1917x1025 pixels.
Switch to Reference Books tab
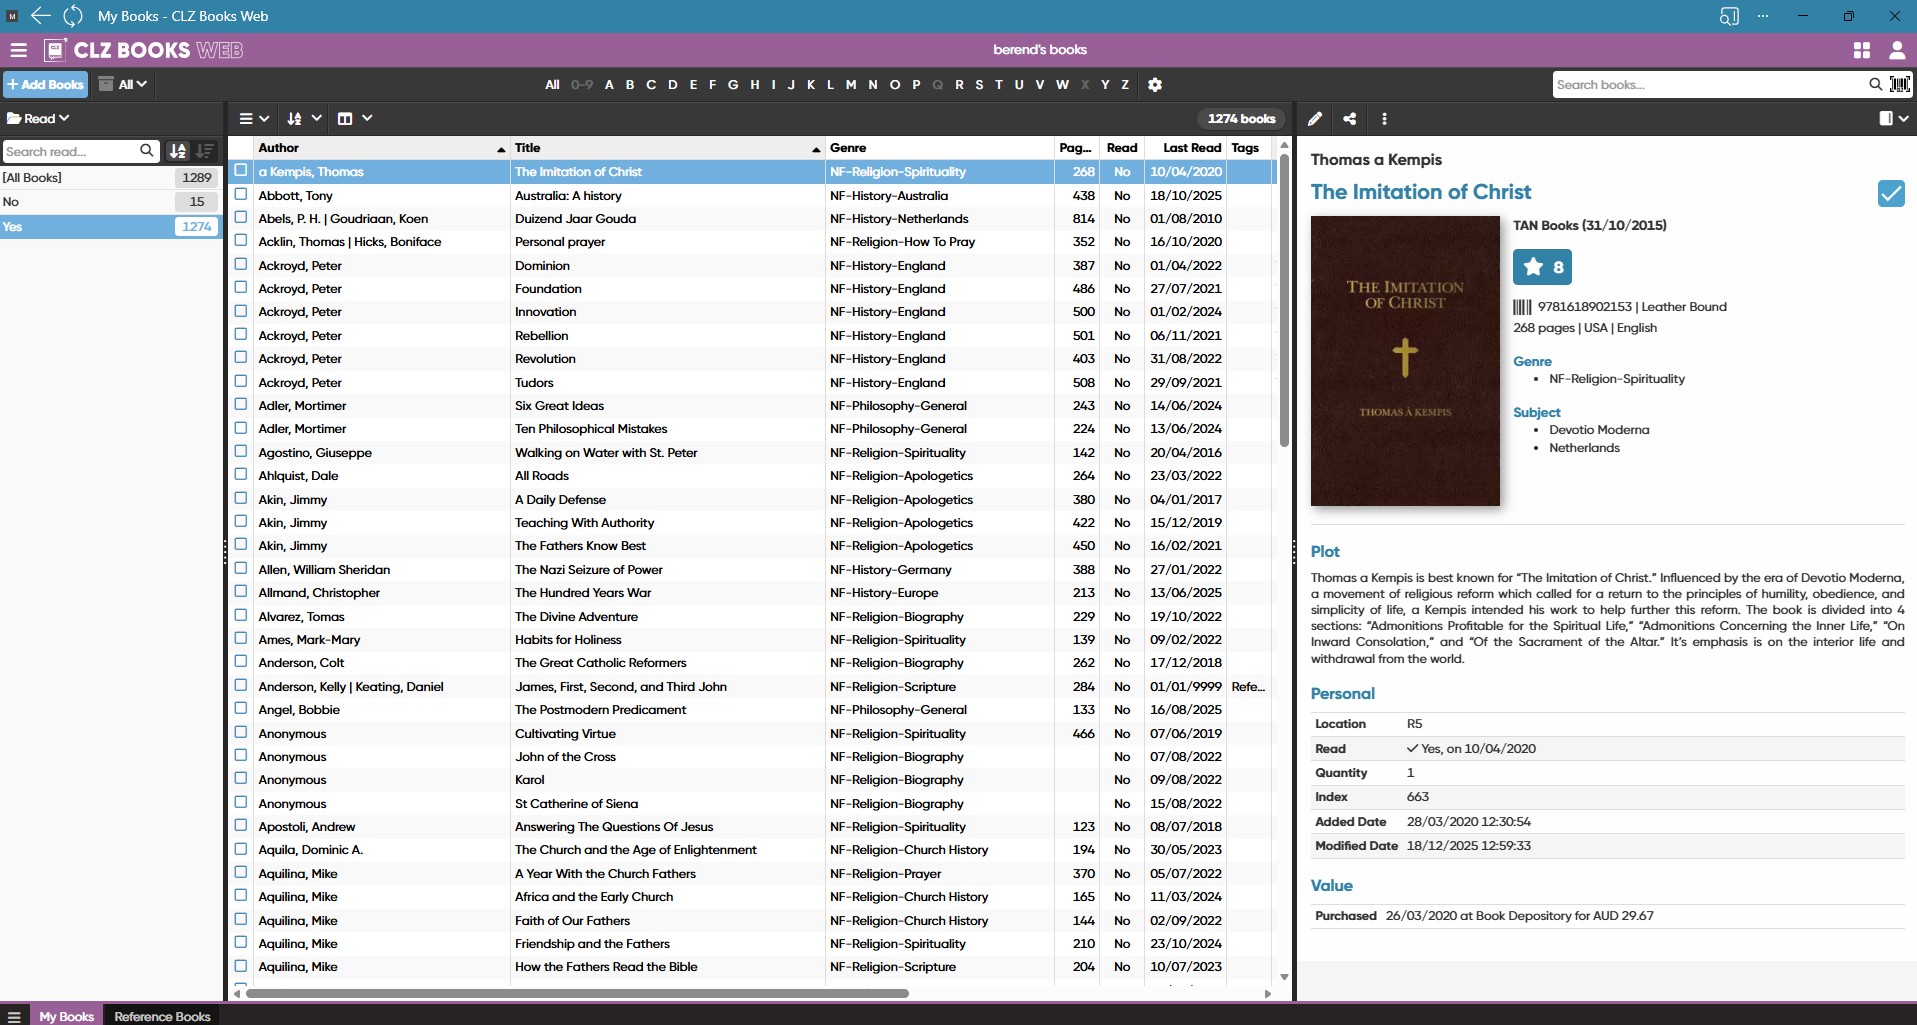[x=162, y=1016]
